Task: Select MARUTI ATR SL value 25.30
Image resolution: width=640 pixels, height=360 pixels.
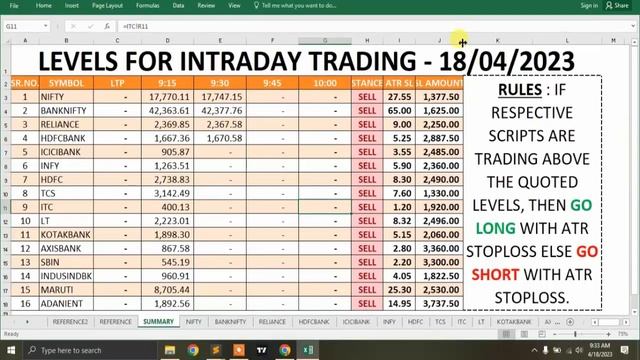Action: (x=399, y=290)
